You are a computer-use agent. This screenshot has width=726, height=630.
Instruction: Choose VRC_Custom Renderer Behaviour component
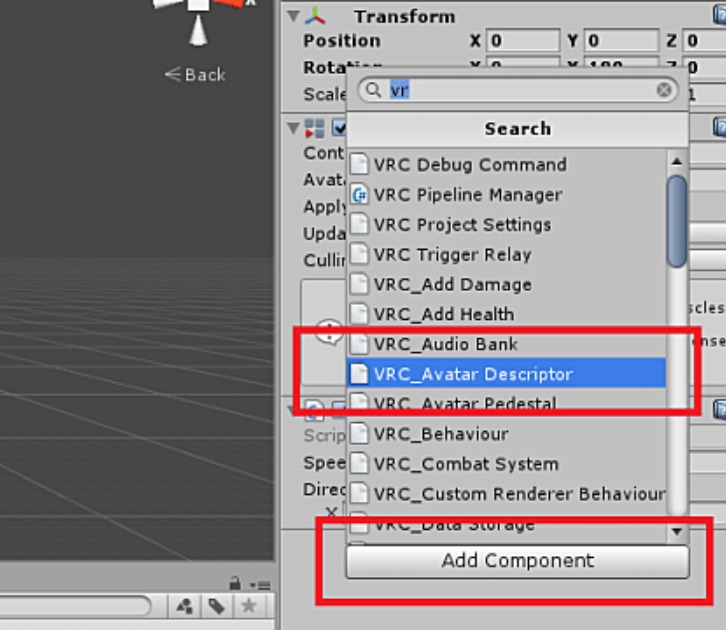click(507, 494)
